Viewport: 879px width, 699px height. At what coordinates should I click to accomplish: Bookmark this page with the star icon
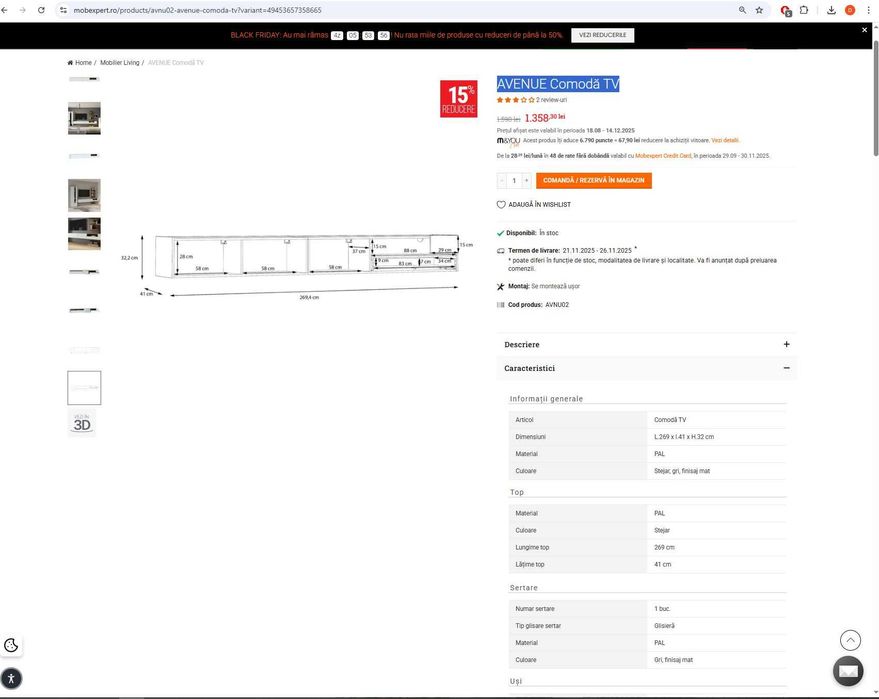tap(759, 10)
